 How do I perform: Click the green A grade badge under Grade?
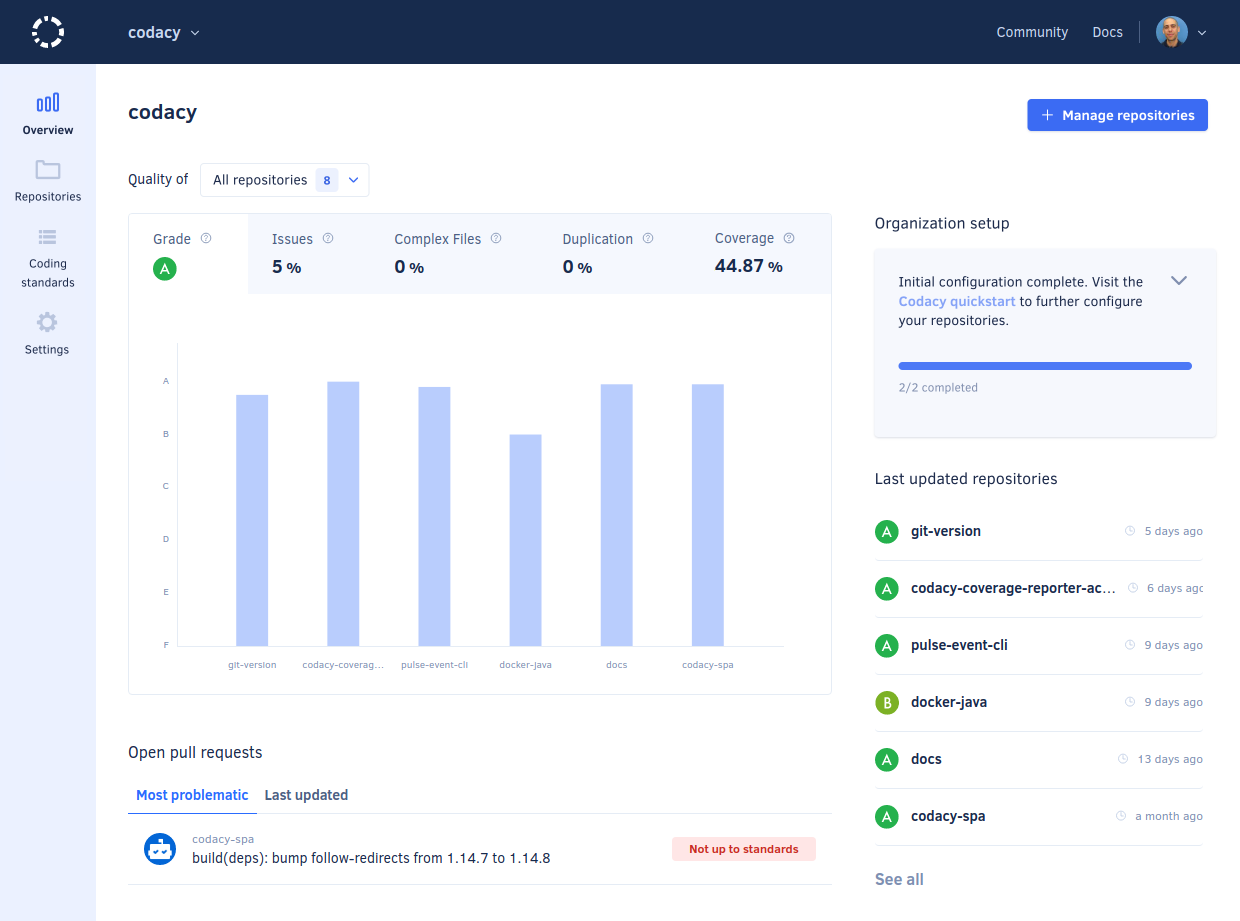pos(165,268)
